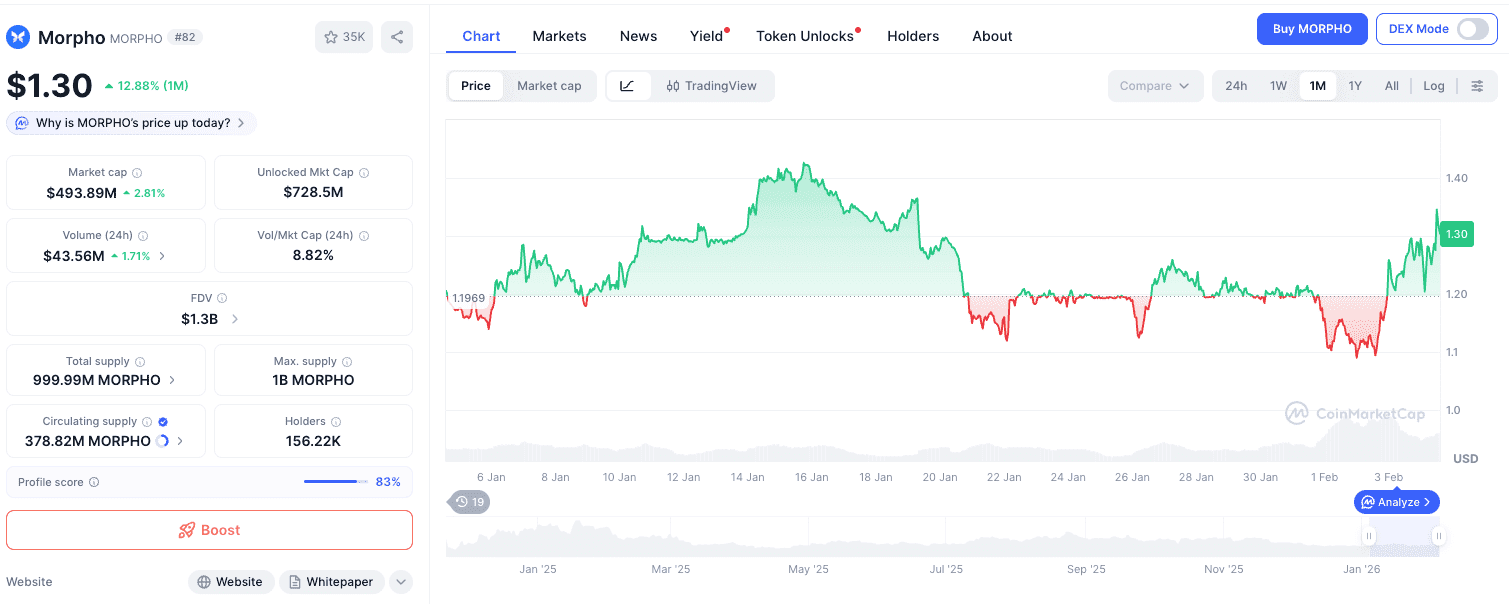The height and width of the screenshot is (604, 1509).
Task: Select the 1Y time range
Action: point(1354,86)
